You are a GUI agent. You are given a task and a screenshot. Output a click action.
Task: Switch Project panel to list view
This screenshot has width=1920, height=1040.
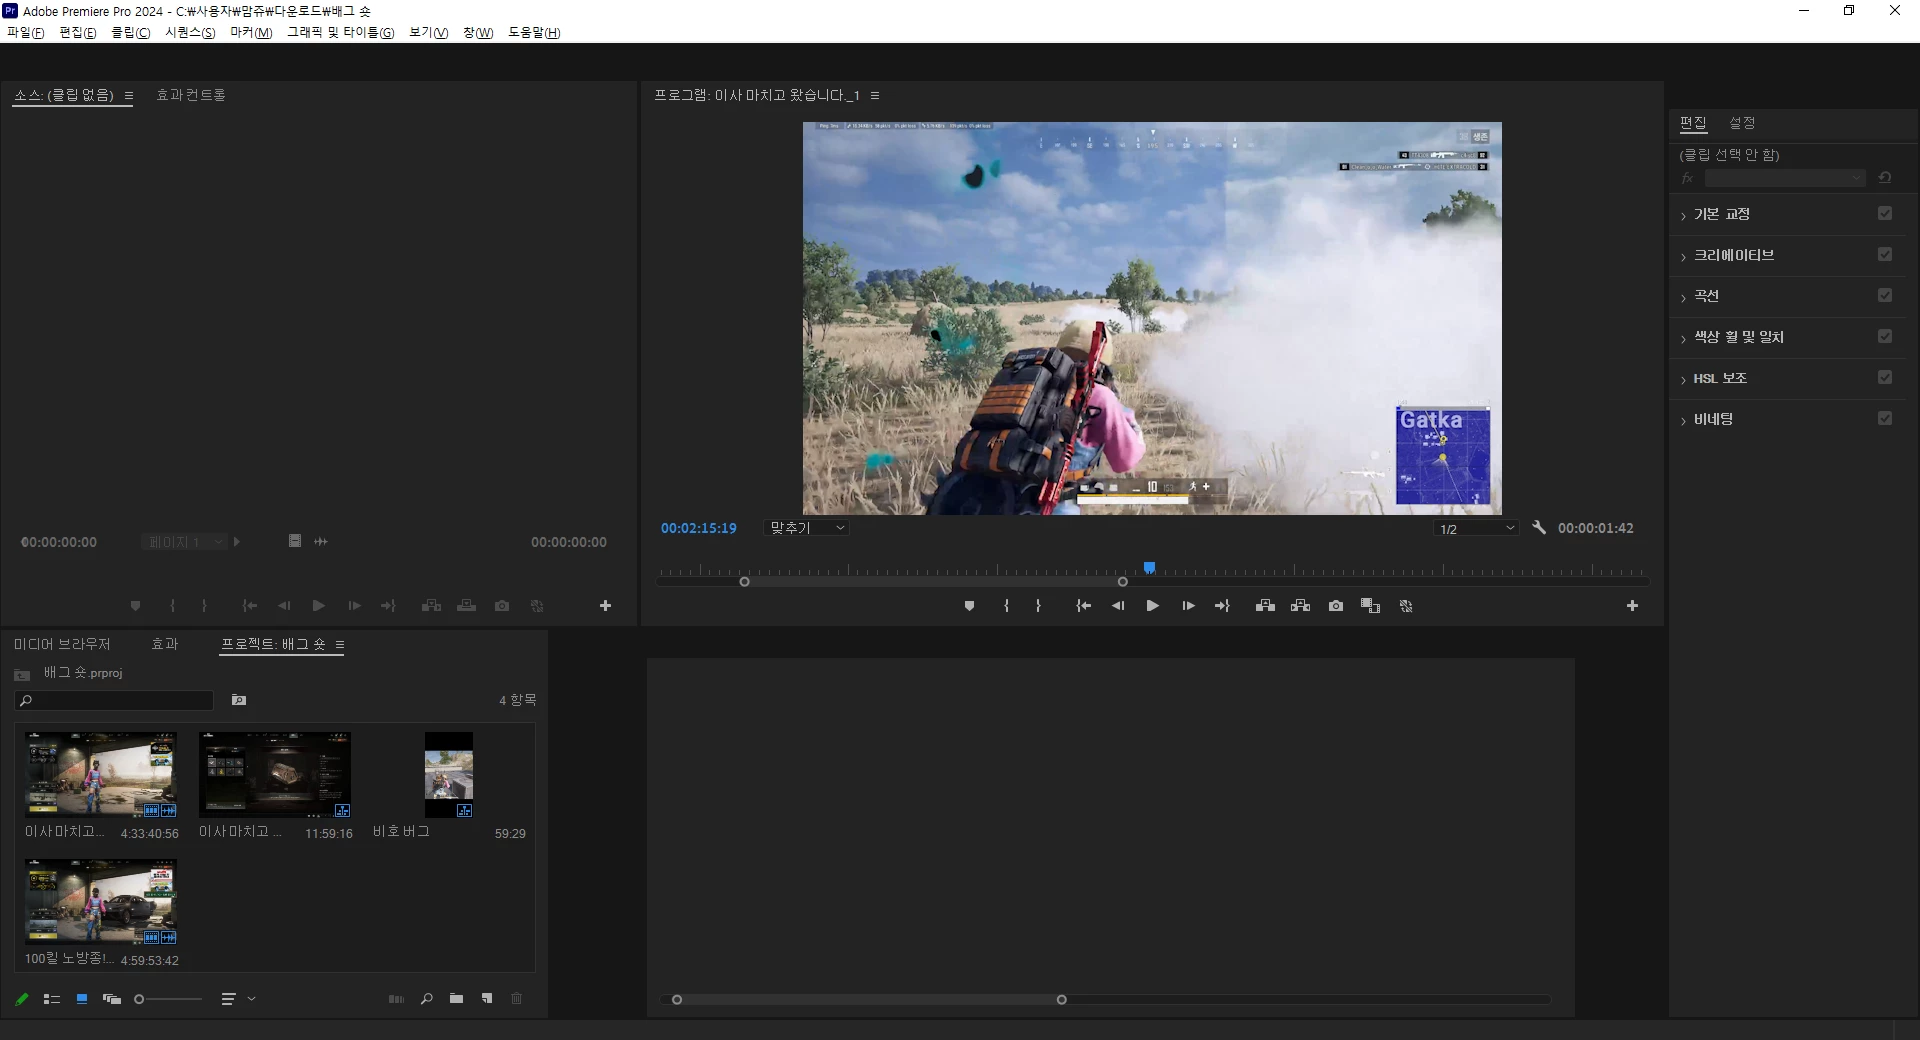[52, 999]
